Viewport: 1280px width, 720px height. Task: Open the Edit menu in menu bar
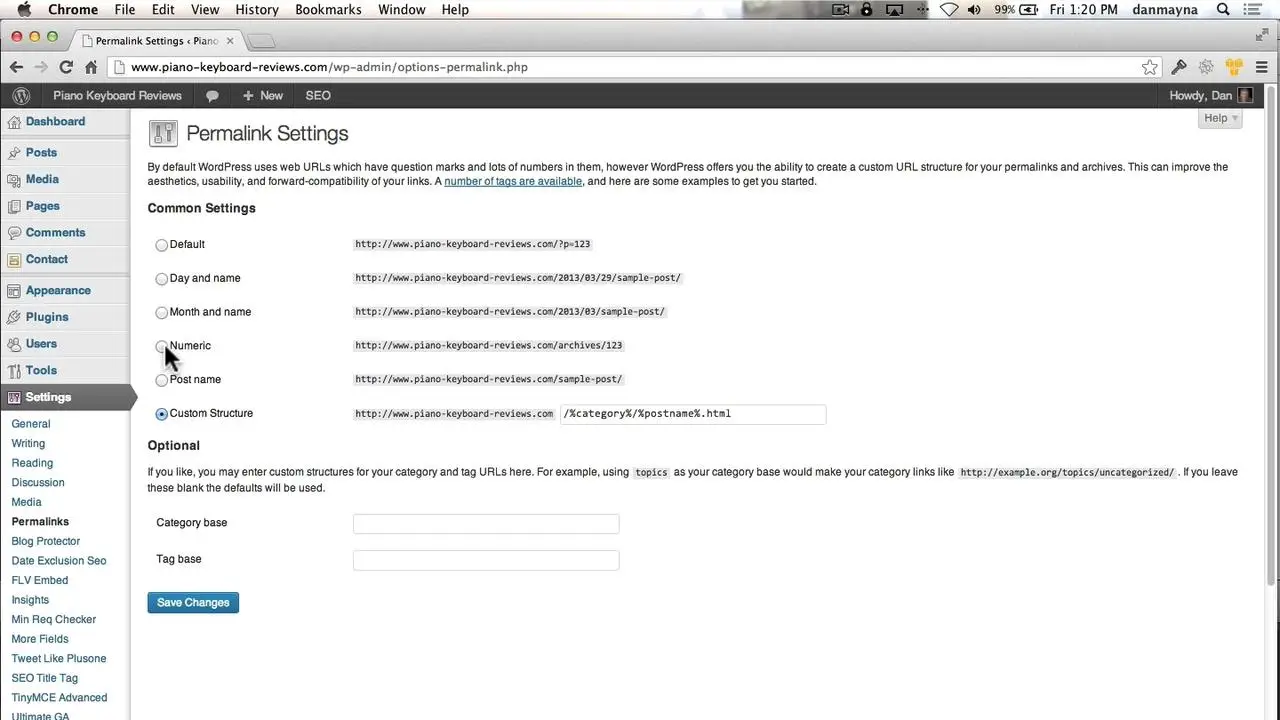(163, 10)
